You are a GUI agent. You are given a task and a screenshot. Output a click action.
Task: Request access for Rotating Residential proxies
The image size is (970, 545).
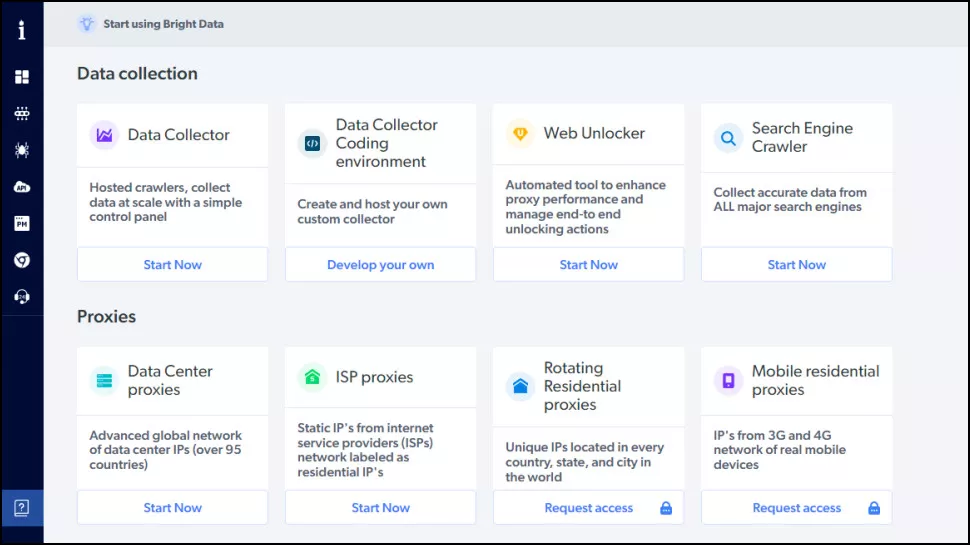[x=588, y=508]
